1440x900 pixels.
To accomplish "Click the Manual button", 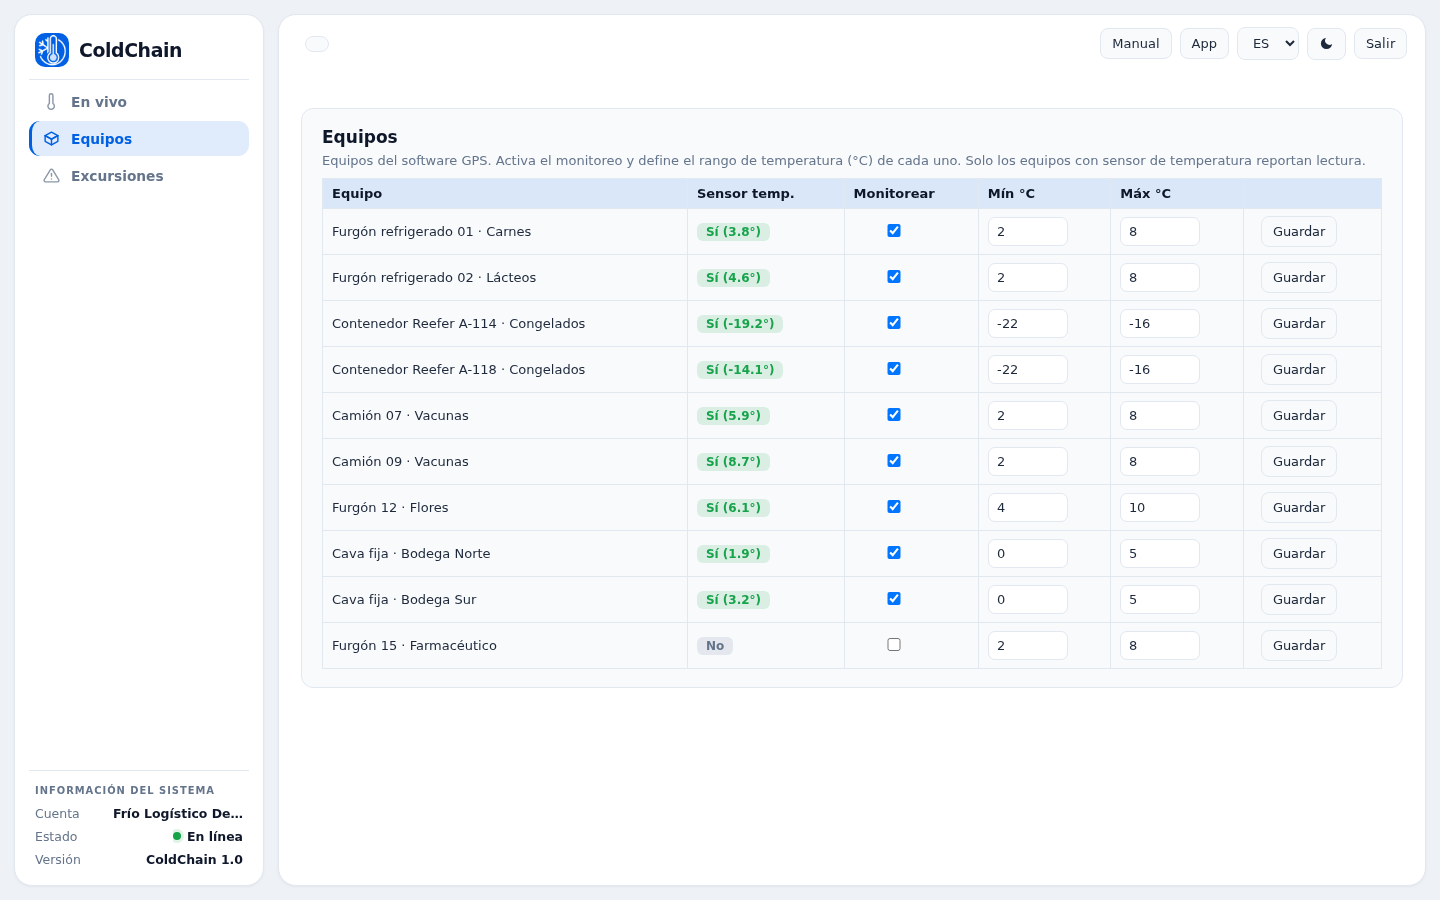I will pyautogui.click(x=1136, y=44).
